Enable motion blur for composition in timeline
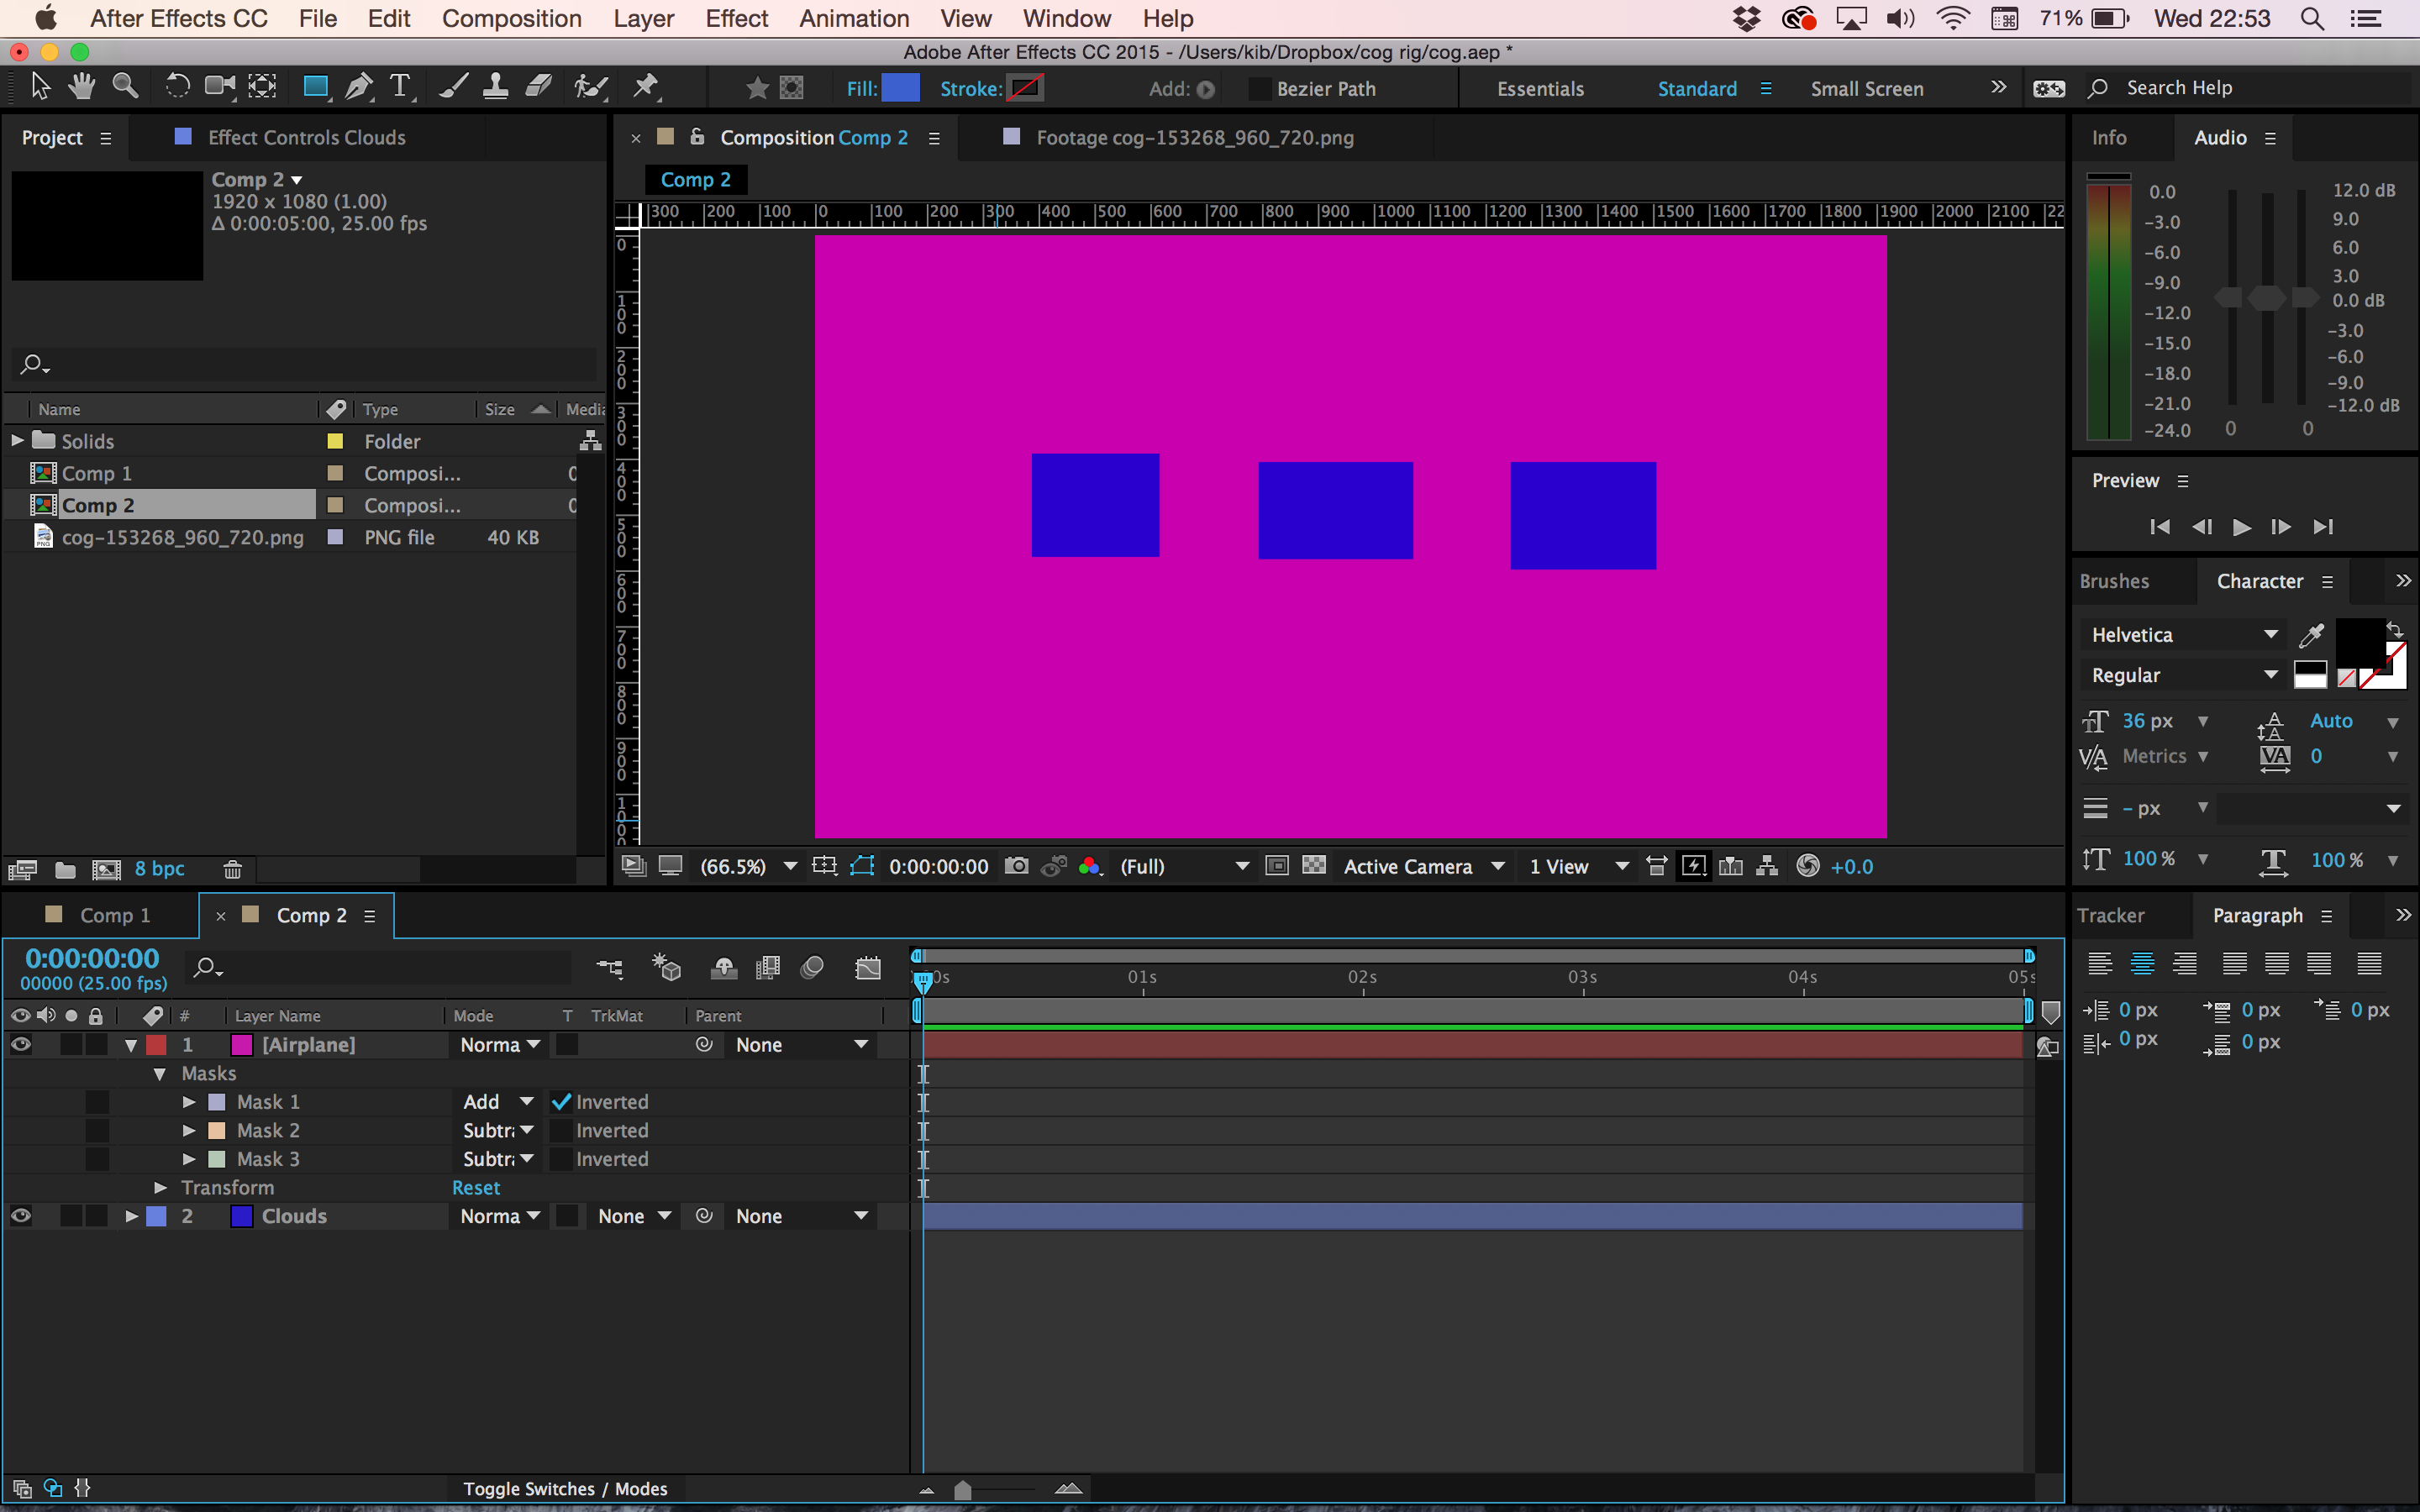This screenshot has height=1512, width=2420. [x=812, y=967]
